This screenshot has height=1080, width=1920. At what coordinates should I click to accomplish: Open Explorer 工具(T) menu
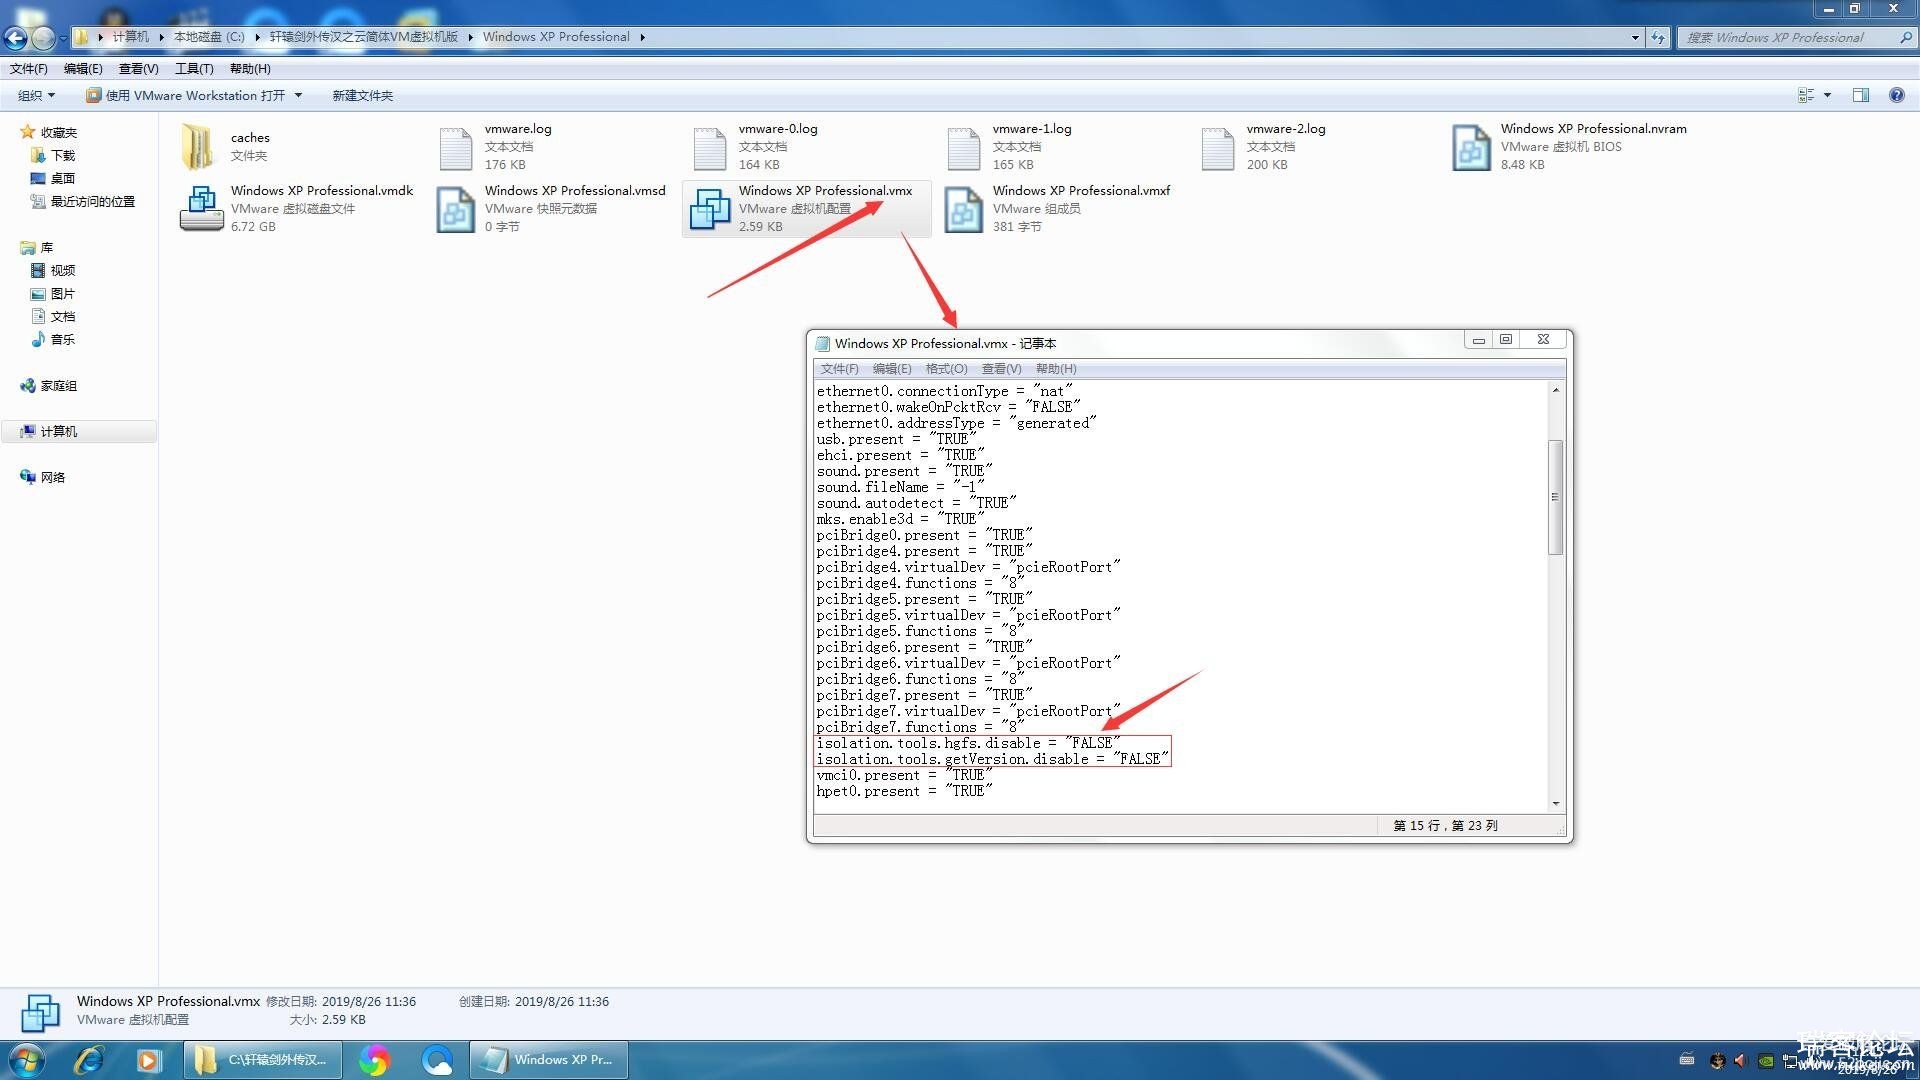tap(194, 69)
